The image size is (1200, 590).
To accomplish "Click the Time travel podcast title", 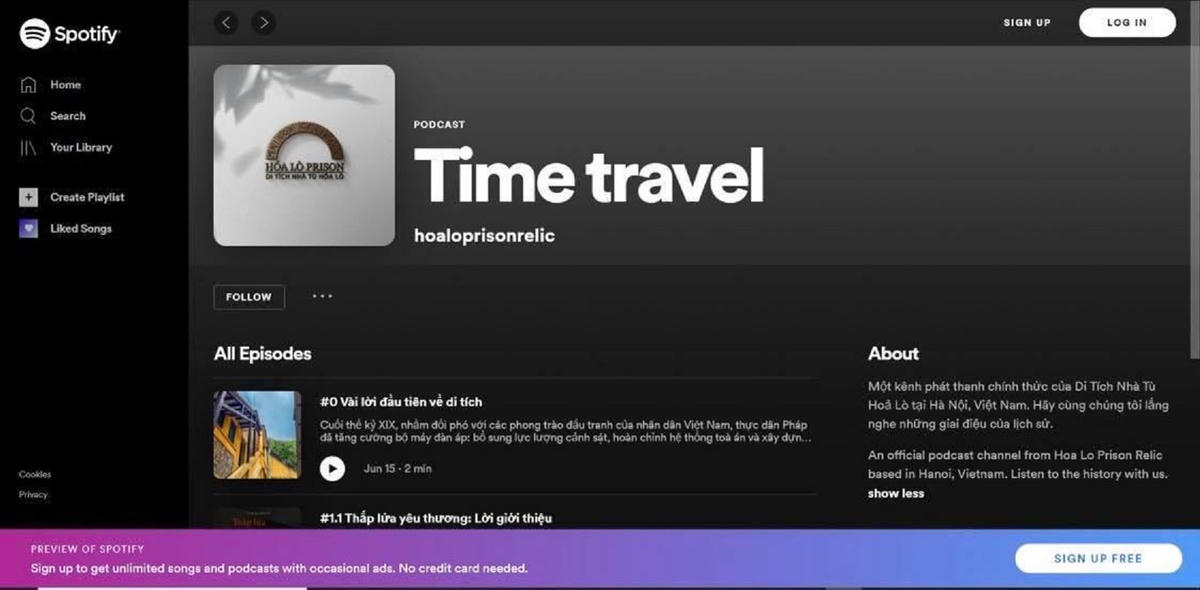I will click(x=589, y=175).
